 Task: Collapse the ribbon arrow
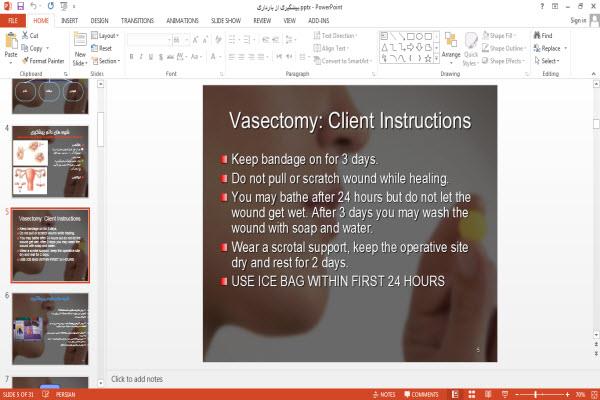coord(593,73)
